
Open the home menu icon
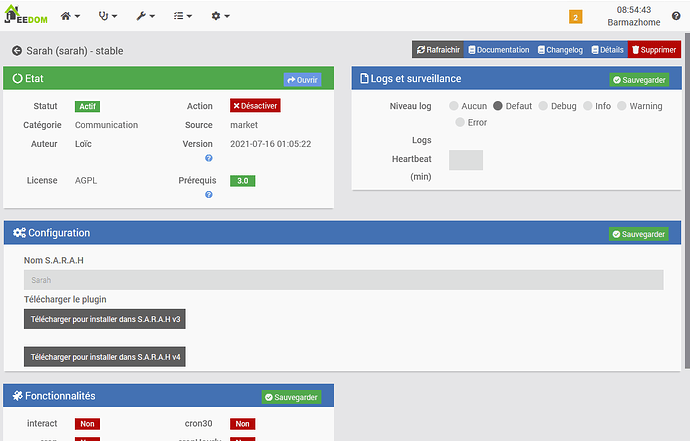[66, 16]
